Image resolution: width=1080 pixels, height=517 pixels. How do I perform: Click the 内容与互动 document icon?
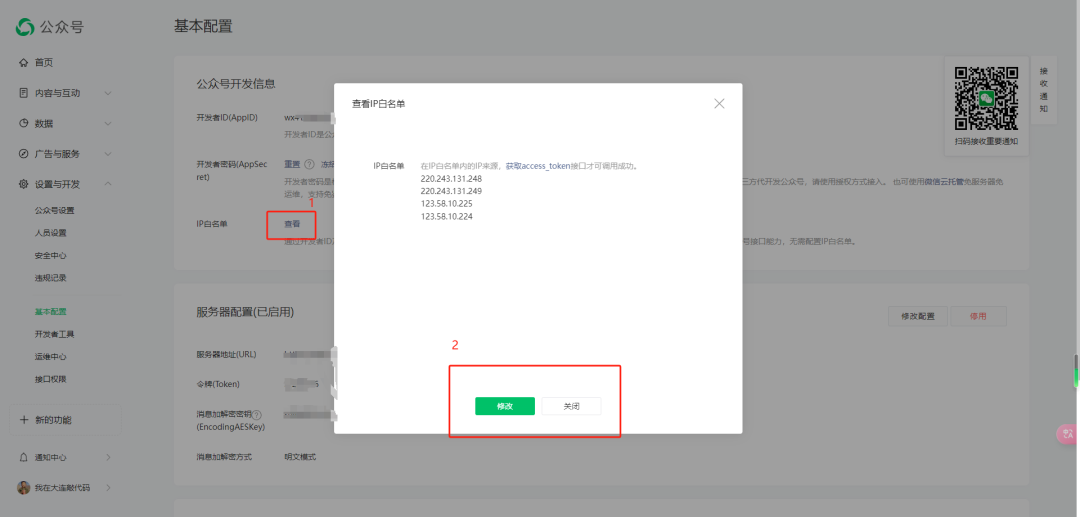(23, 93)
